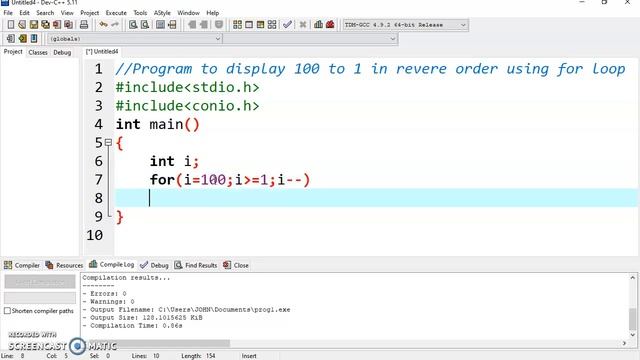
Task: Switch to the Classes side tab
Action: tap(38, 52)
